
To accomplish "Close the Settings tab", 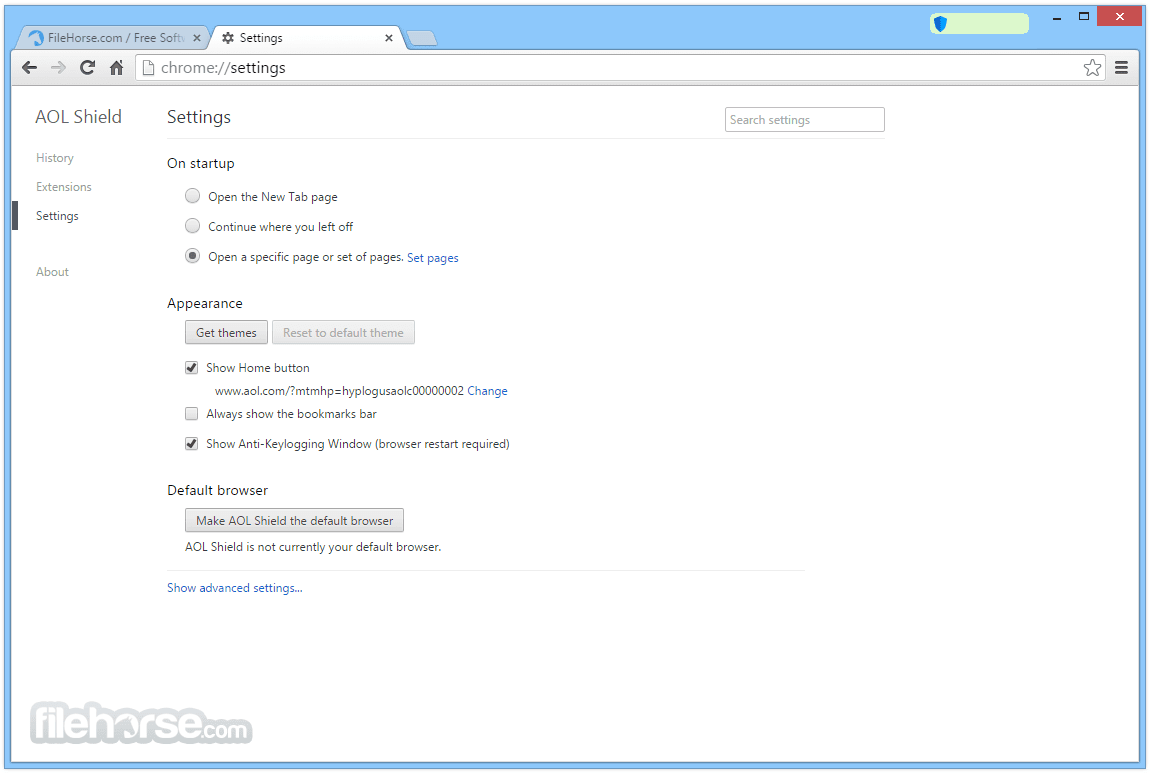I will click(389, 37).
